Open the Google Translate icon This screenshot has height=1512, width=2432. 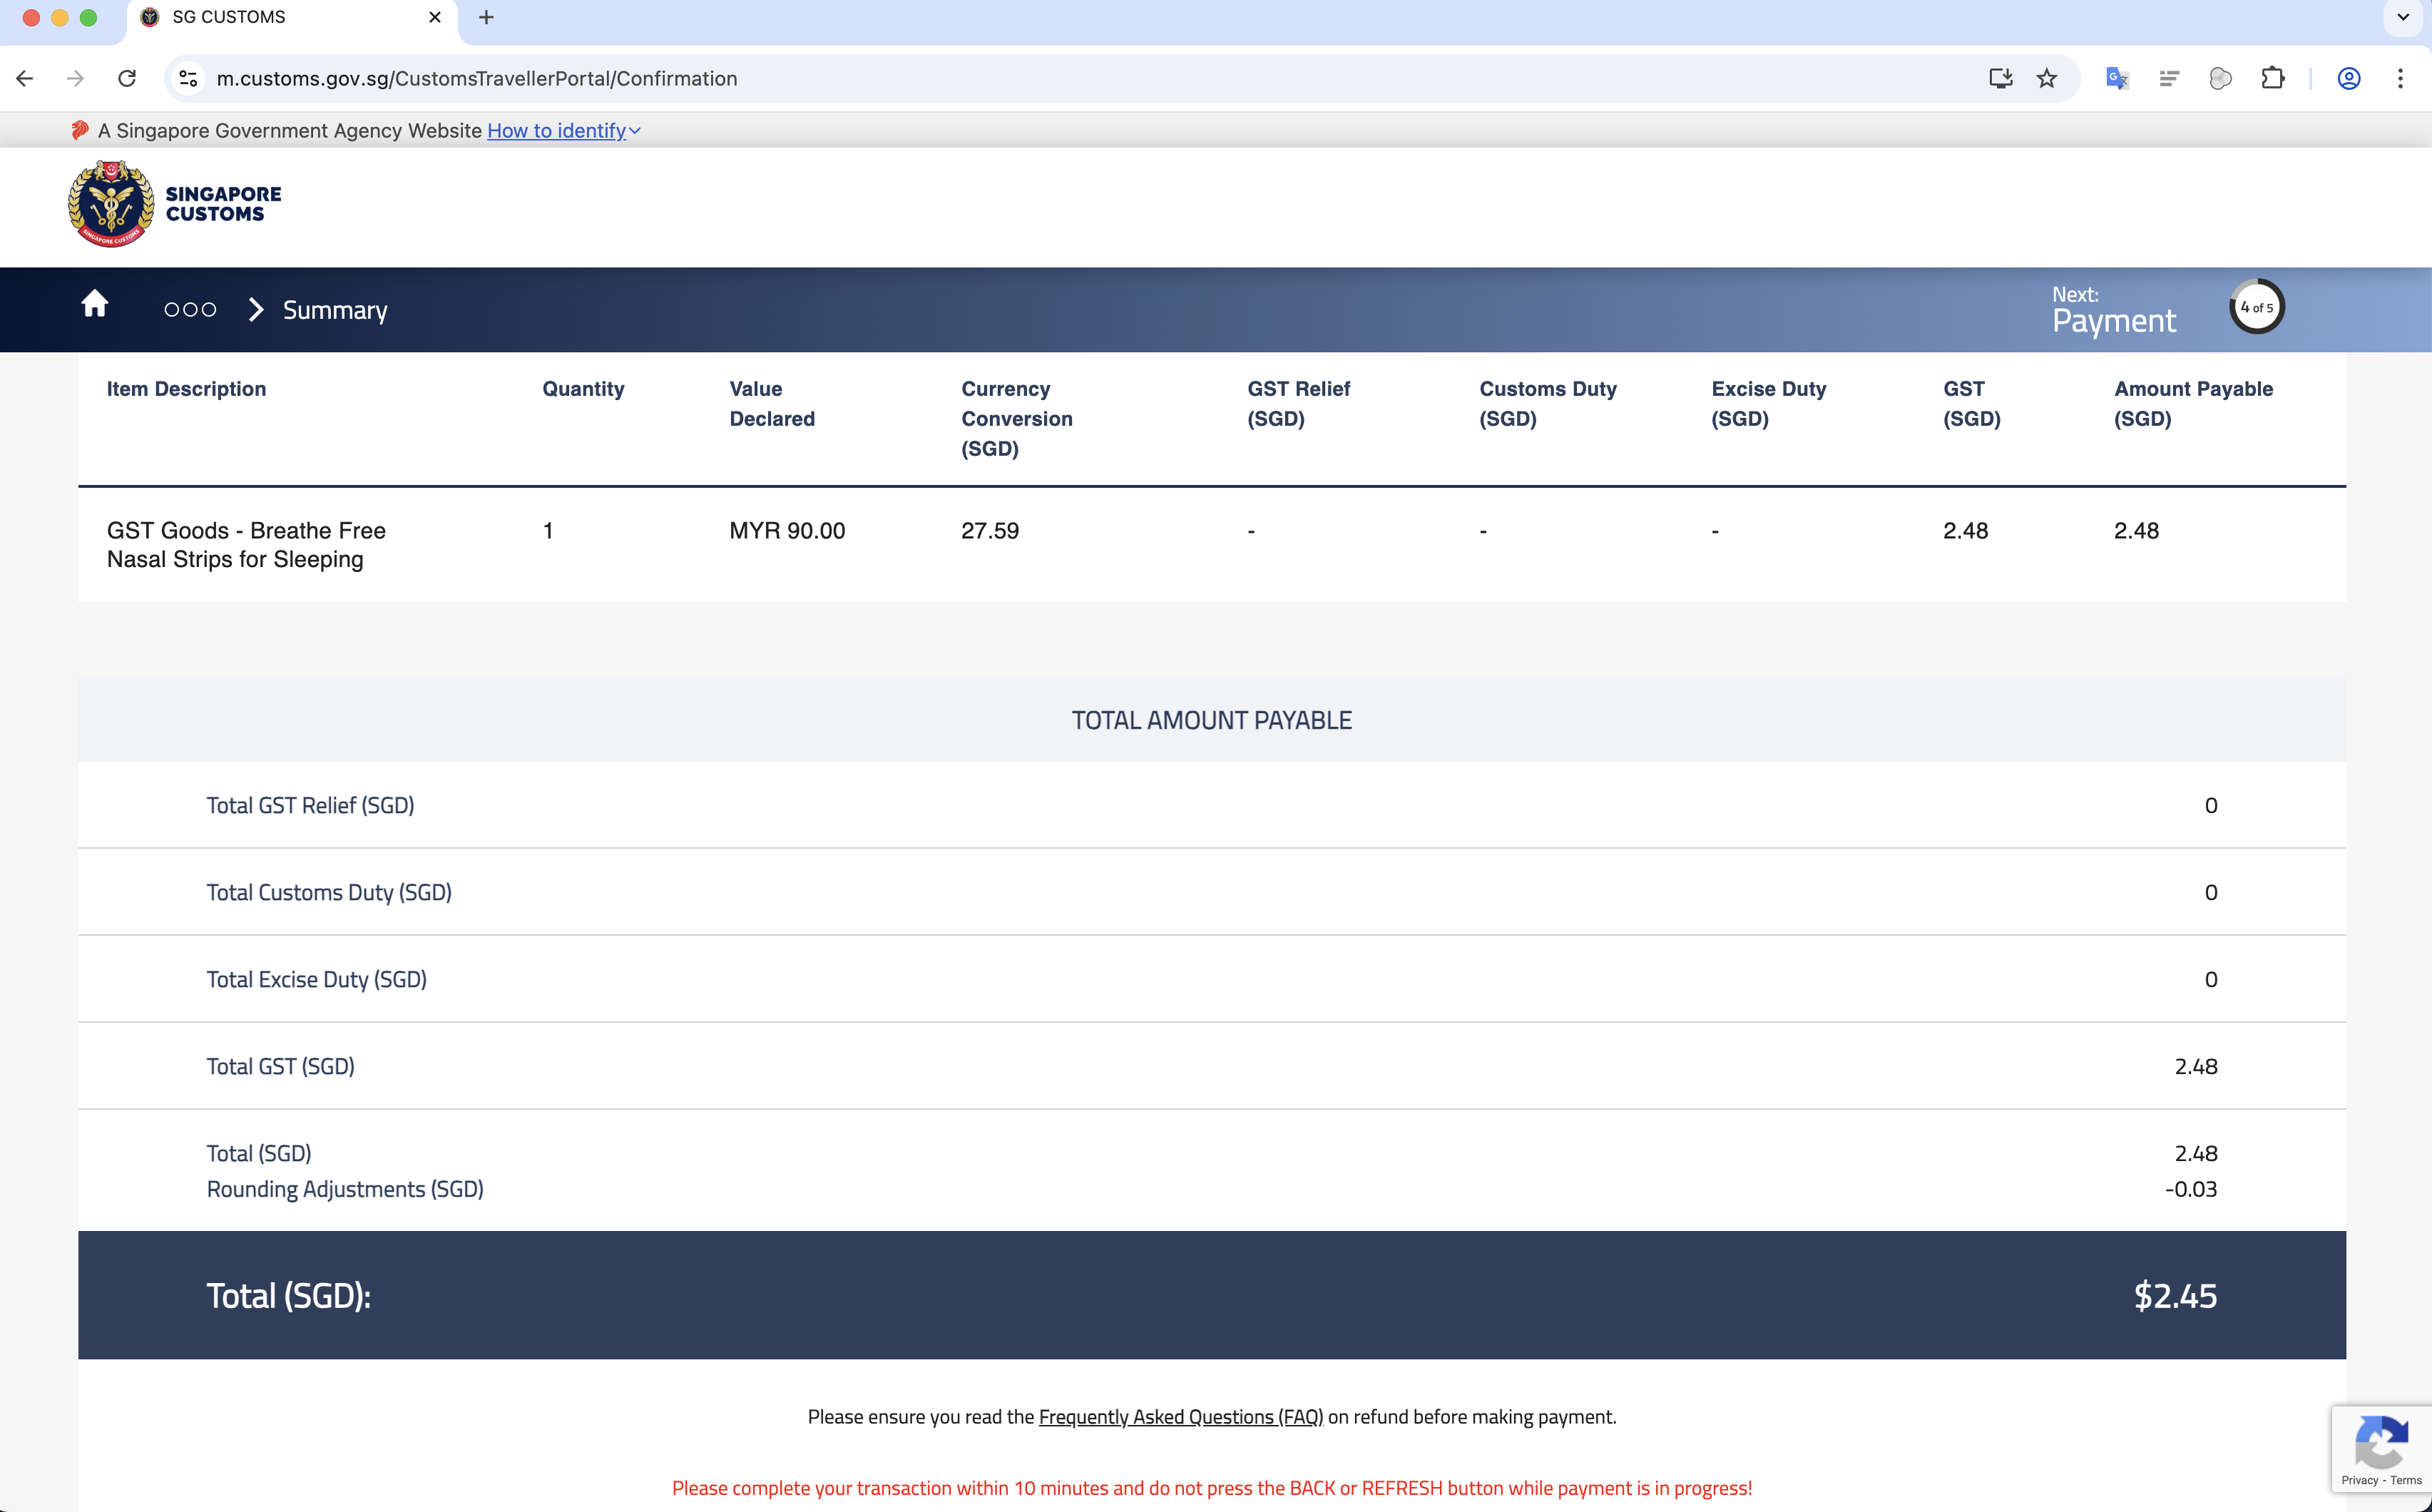click(x=2116, y=78)
